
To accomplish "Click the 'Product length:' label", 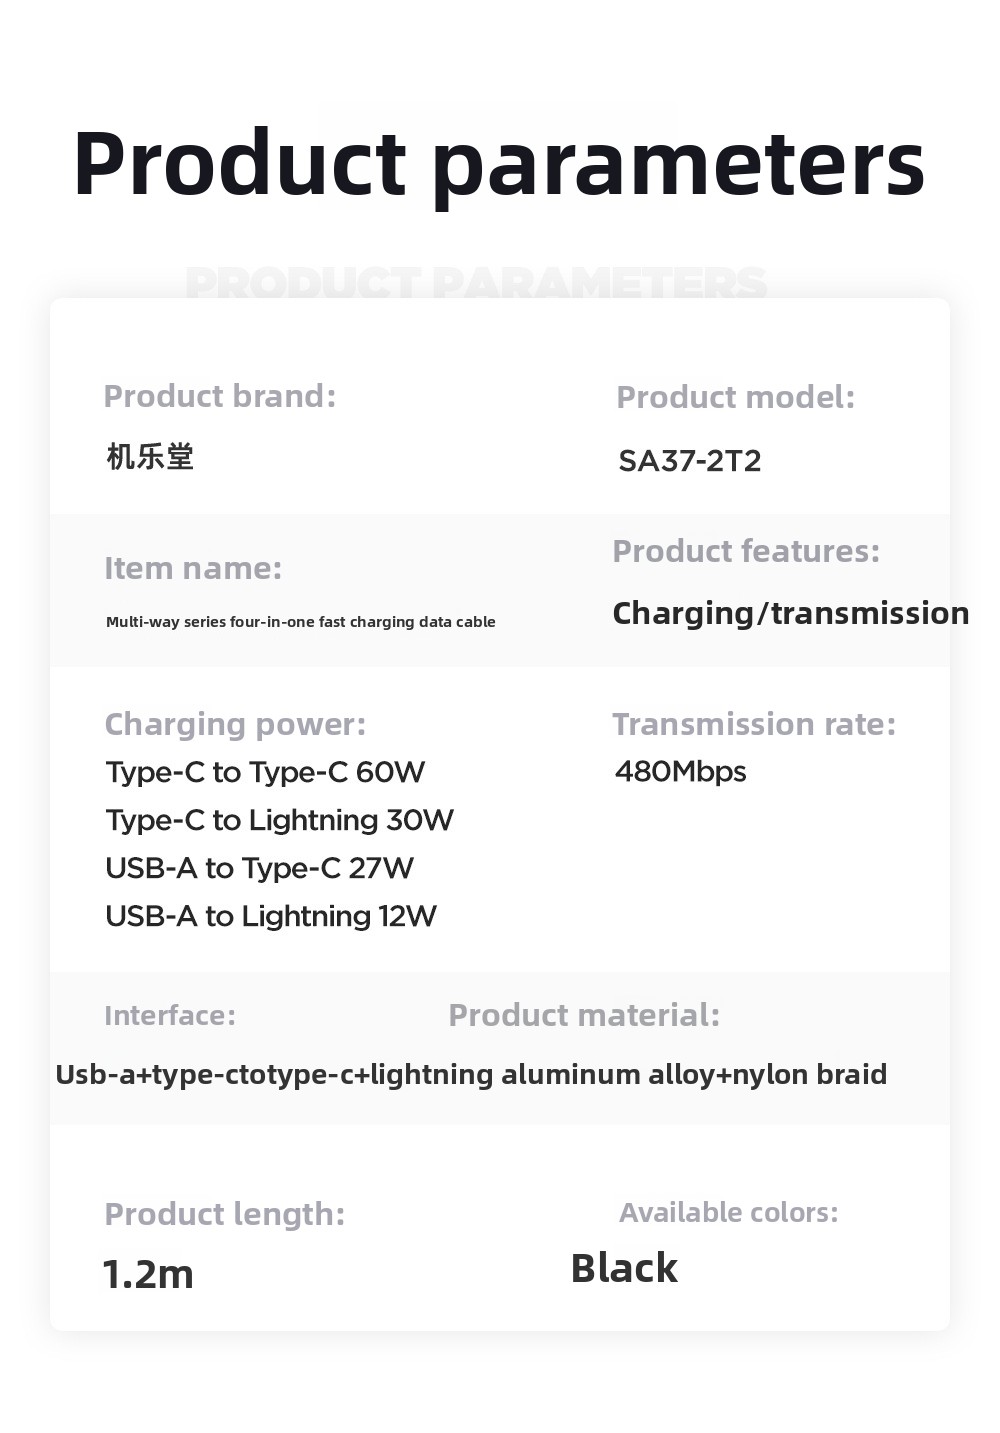I will coord(225,1214).
